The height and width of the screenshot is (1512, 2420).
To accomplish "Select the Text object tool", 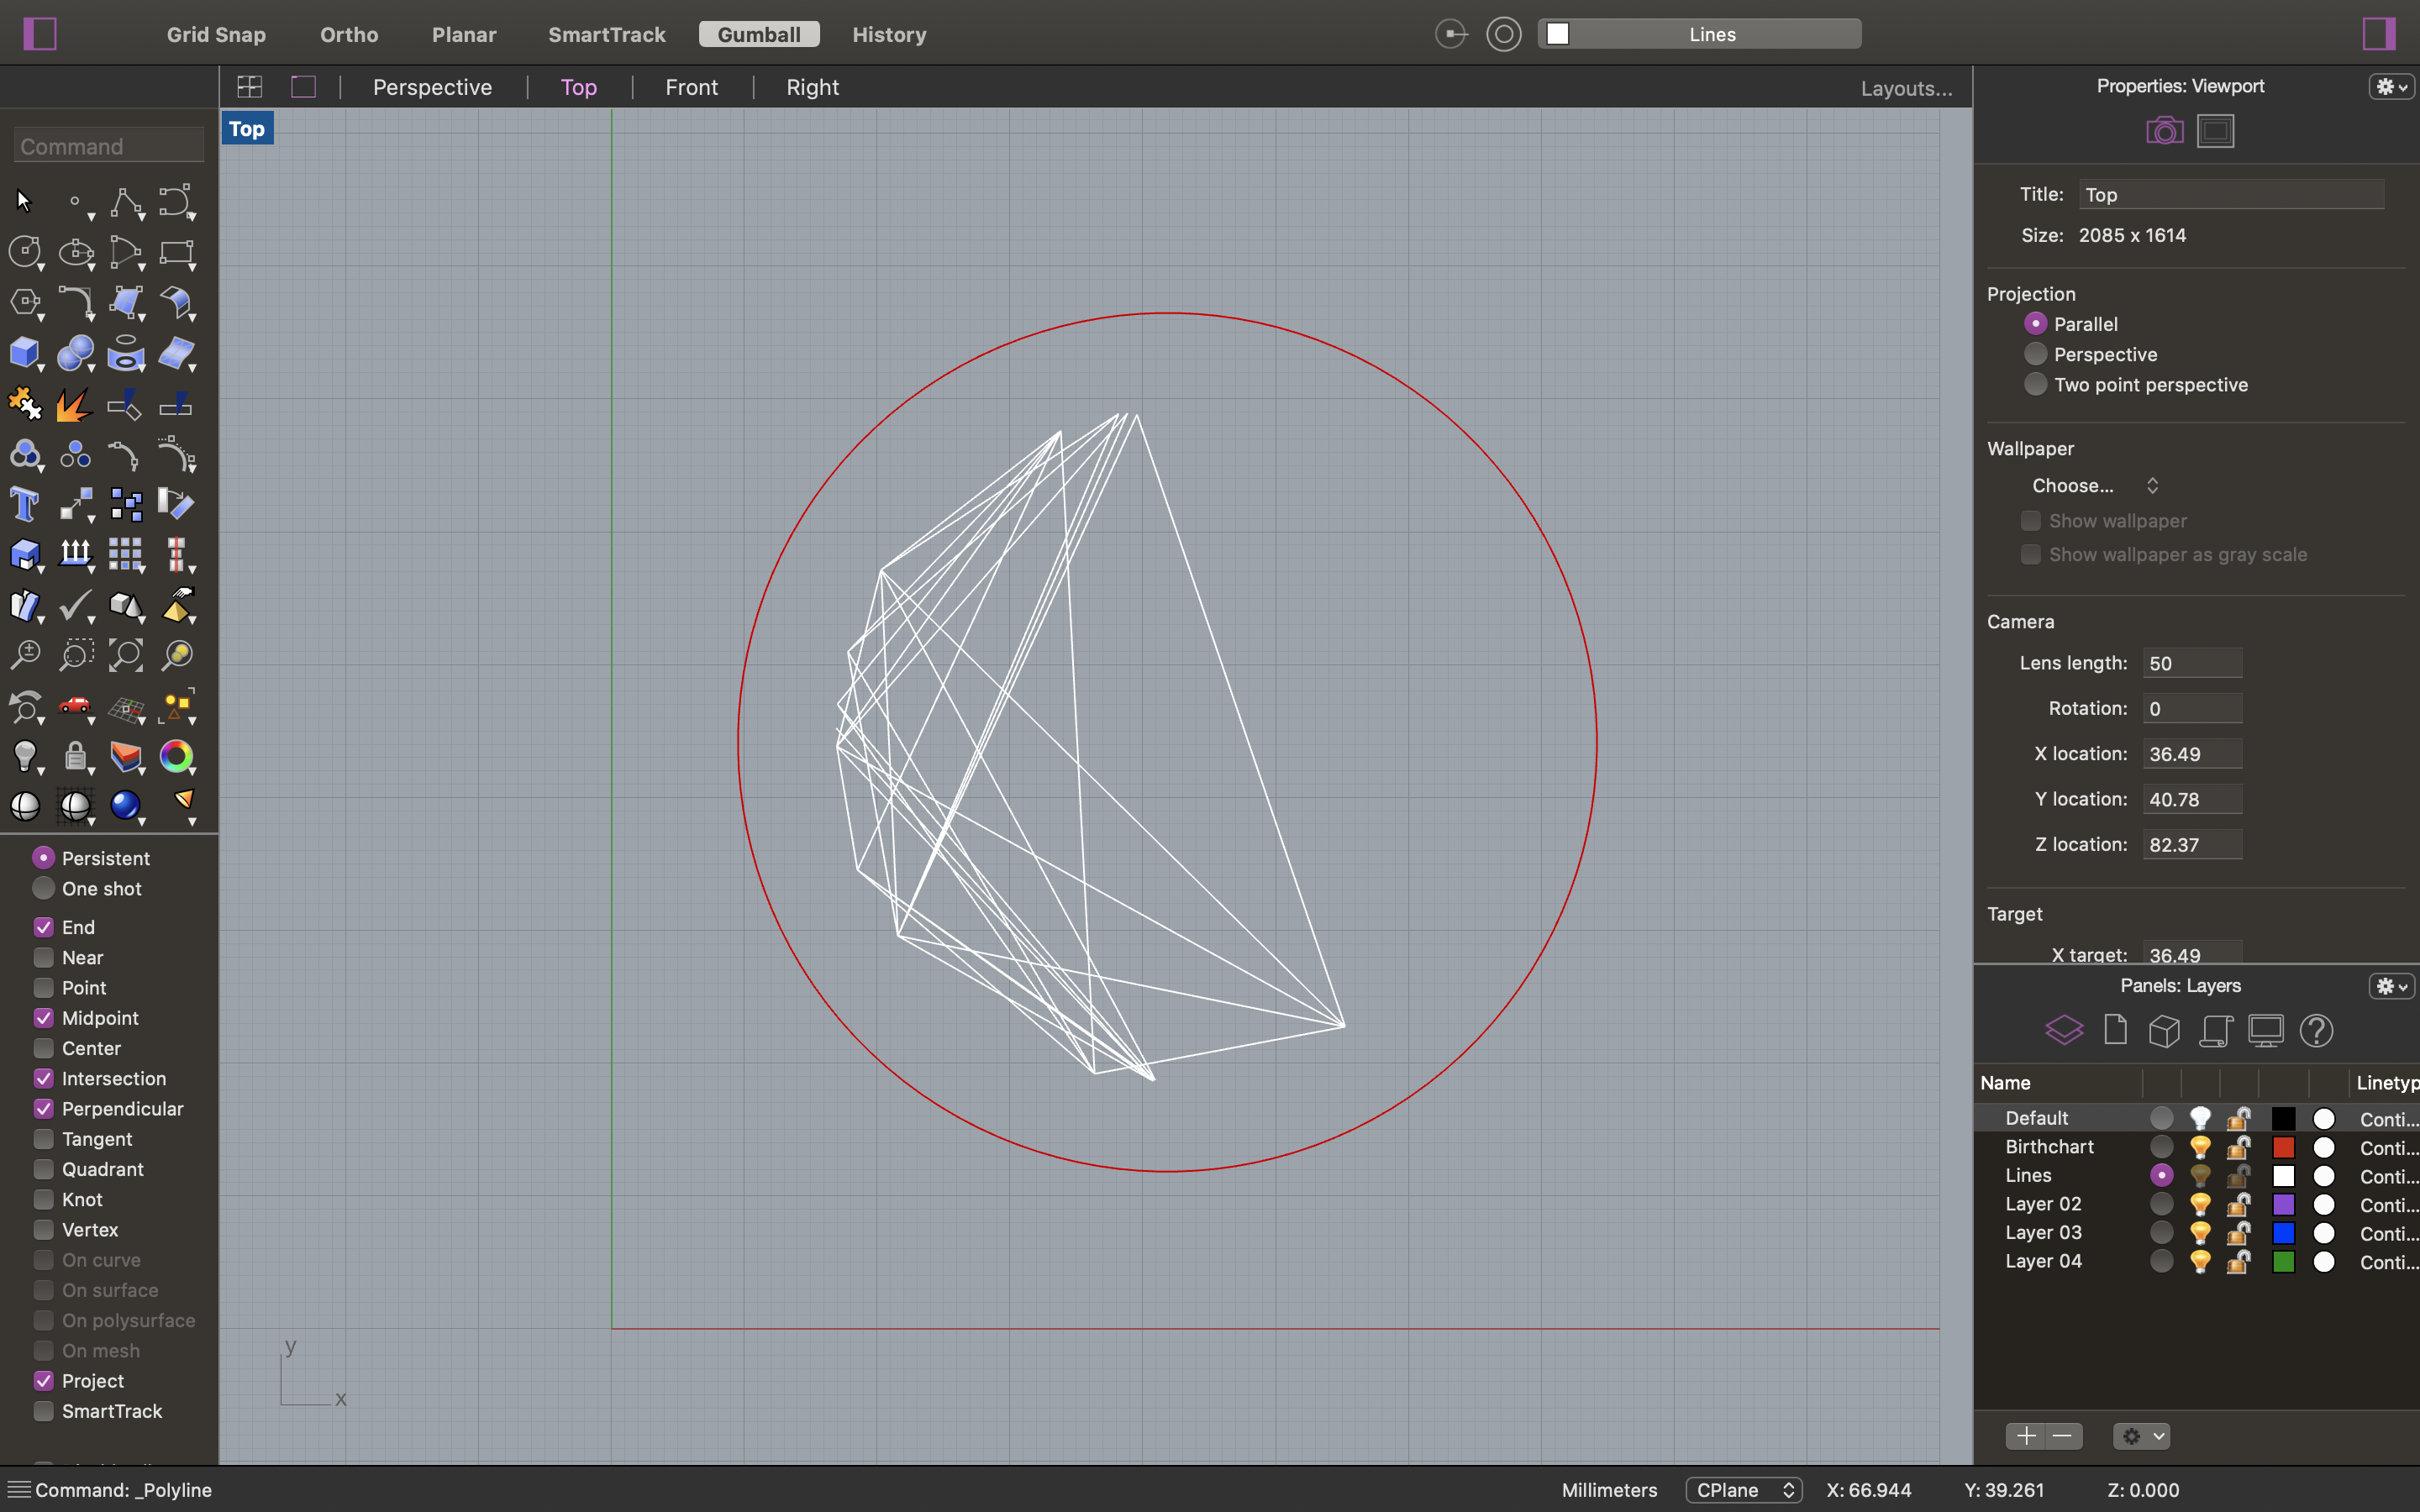I will (x=24, y=504).
